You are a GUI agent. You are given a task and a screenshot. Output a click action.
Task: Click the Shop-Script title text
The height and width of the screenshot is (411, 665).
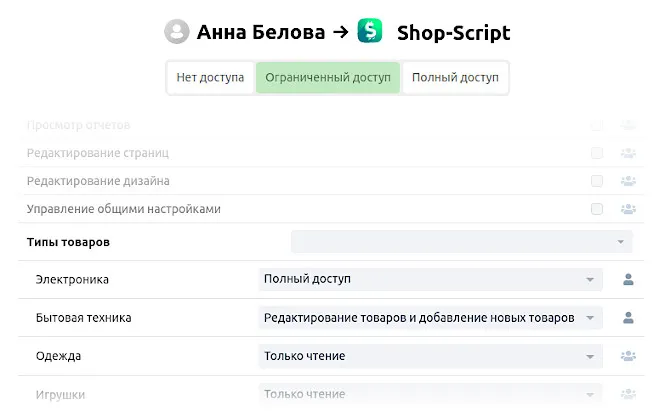click(x=453, y=33)
